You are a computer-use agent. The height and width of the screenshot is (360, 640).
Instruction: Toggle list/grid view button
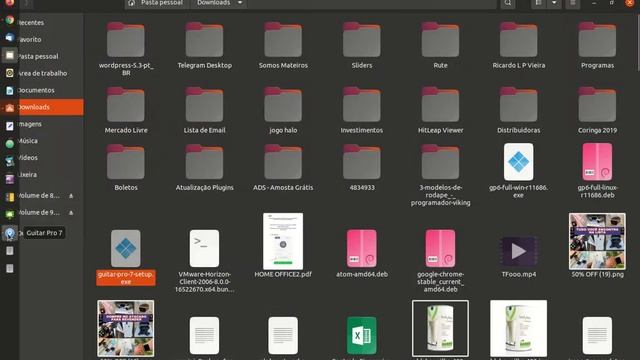[x=538, y=3]
